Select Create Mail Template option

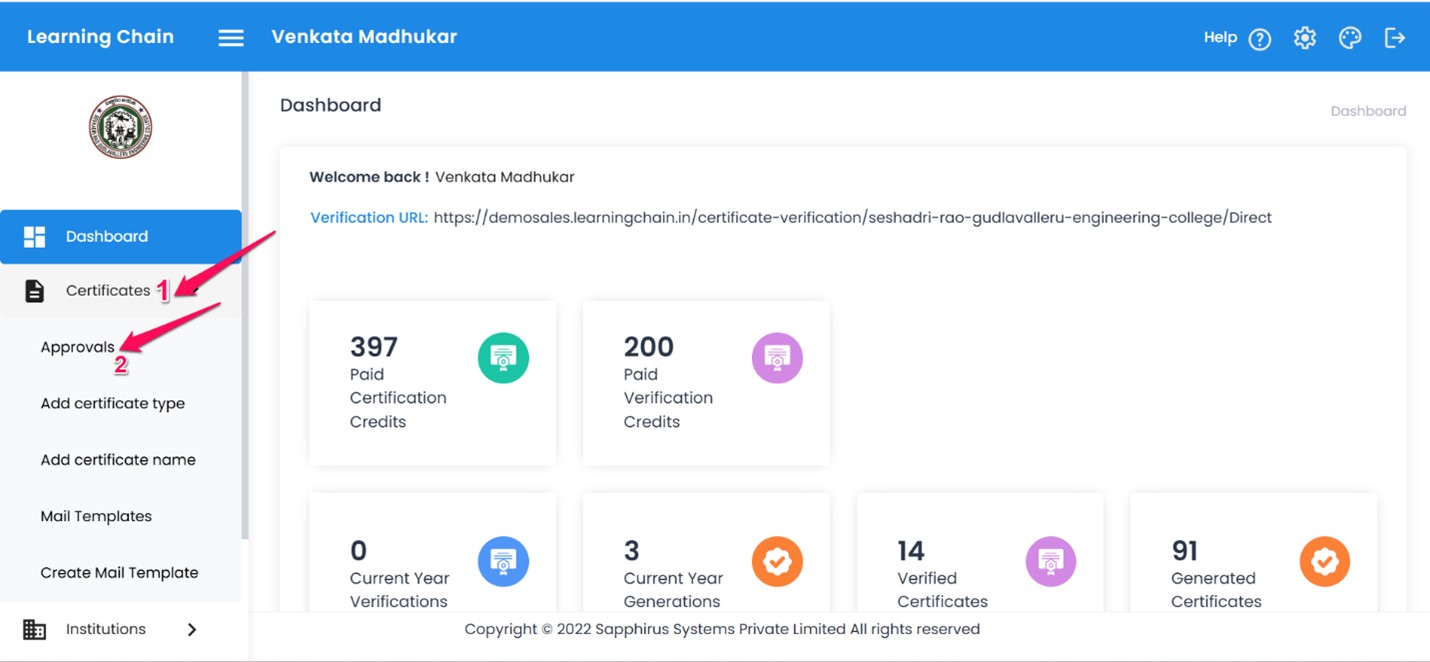[x=119, y=573]
